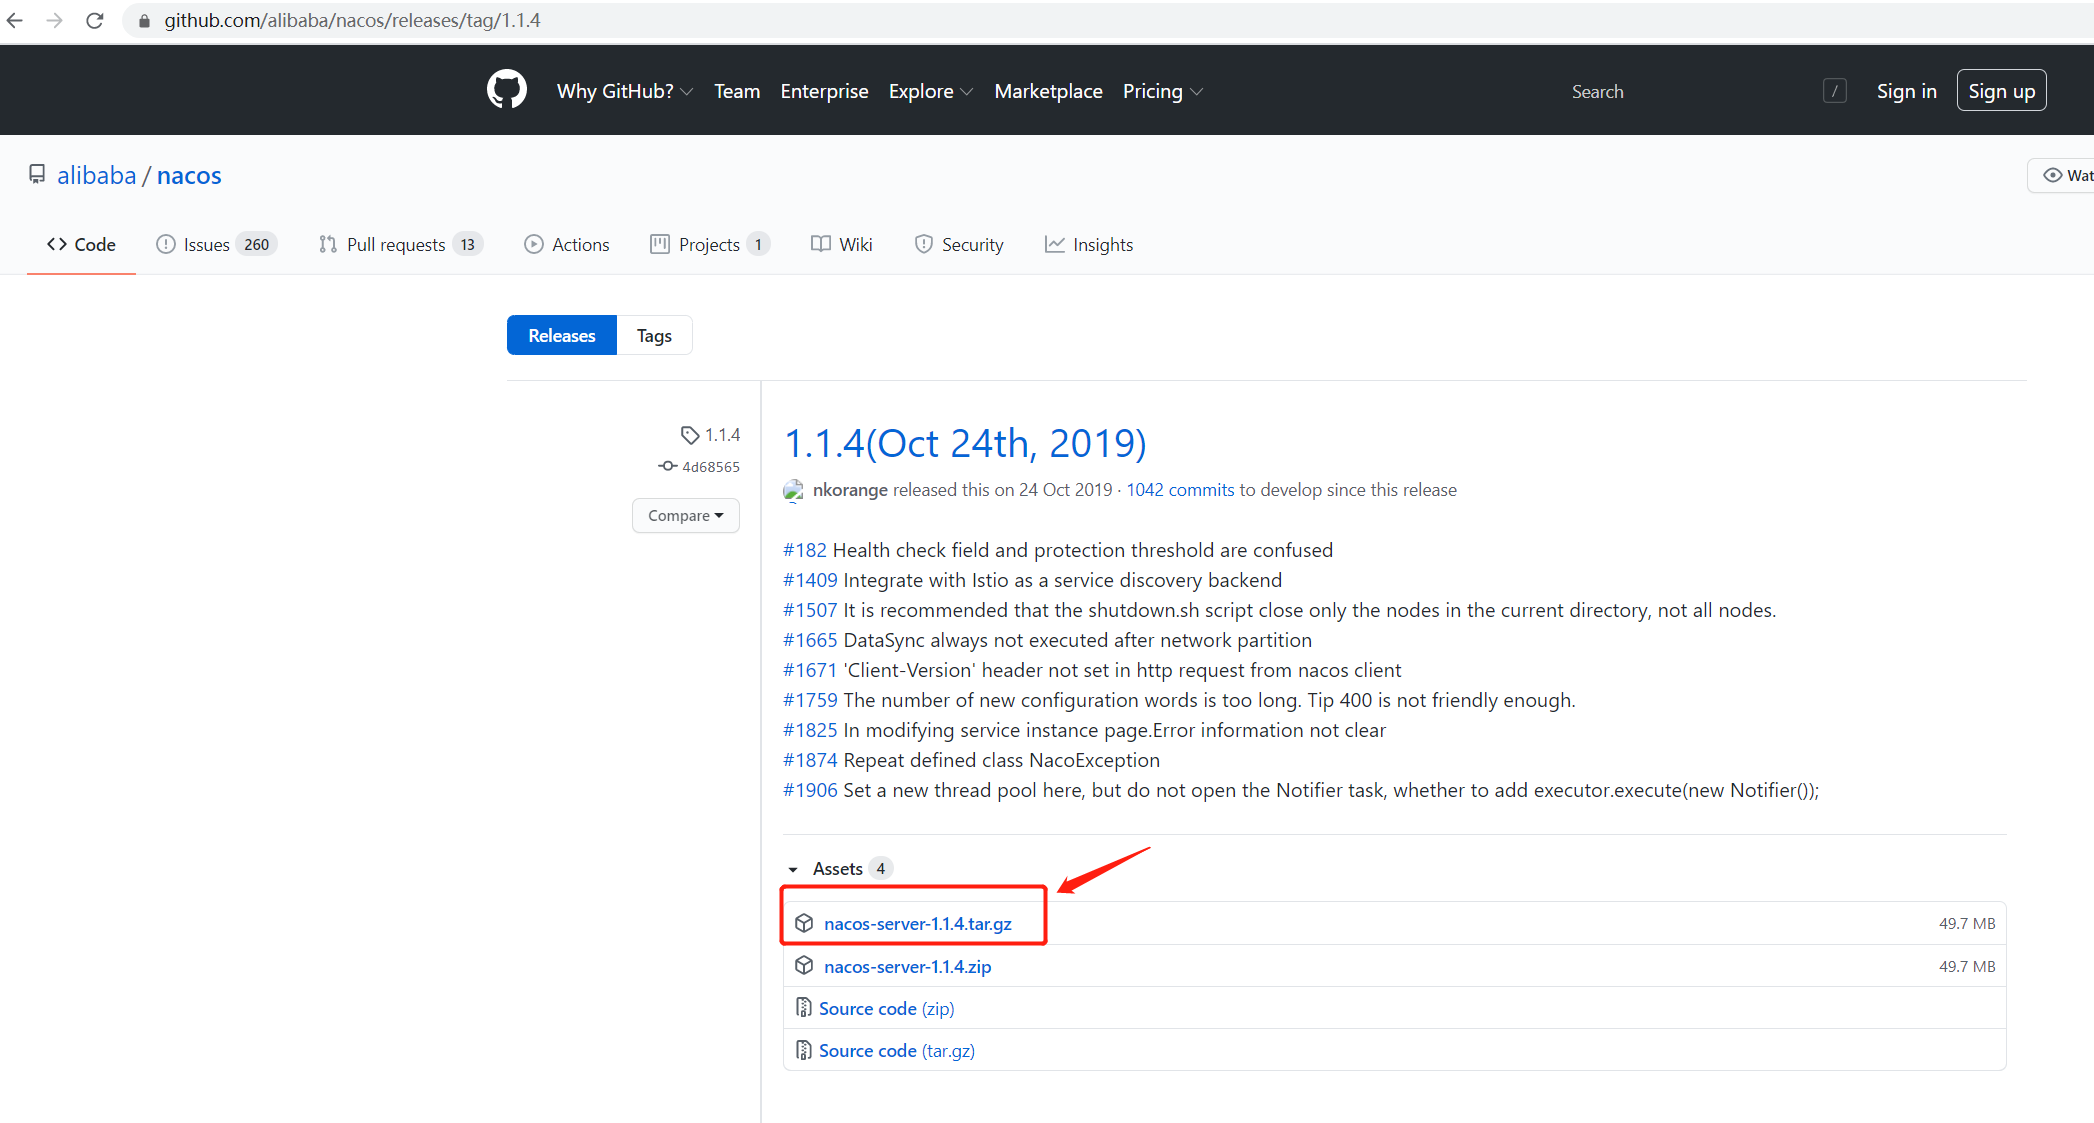The width and height of the screenshot is (2094, 1123).
Task: Download Source code (tar.gz)
Action: pyautogui.click(x=897, y=1050)
